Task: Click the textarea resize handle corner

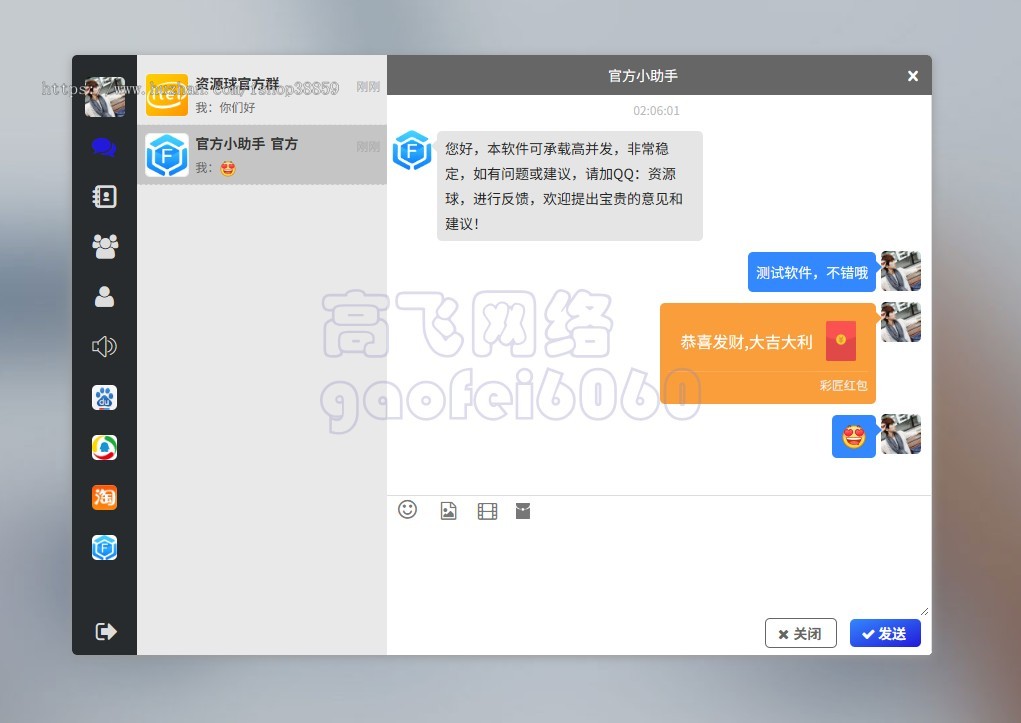Action: (925, 611)
